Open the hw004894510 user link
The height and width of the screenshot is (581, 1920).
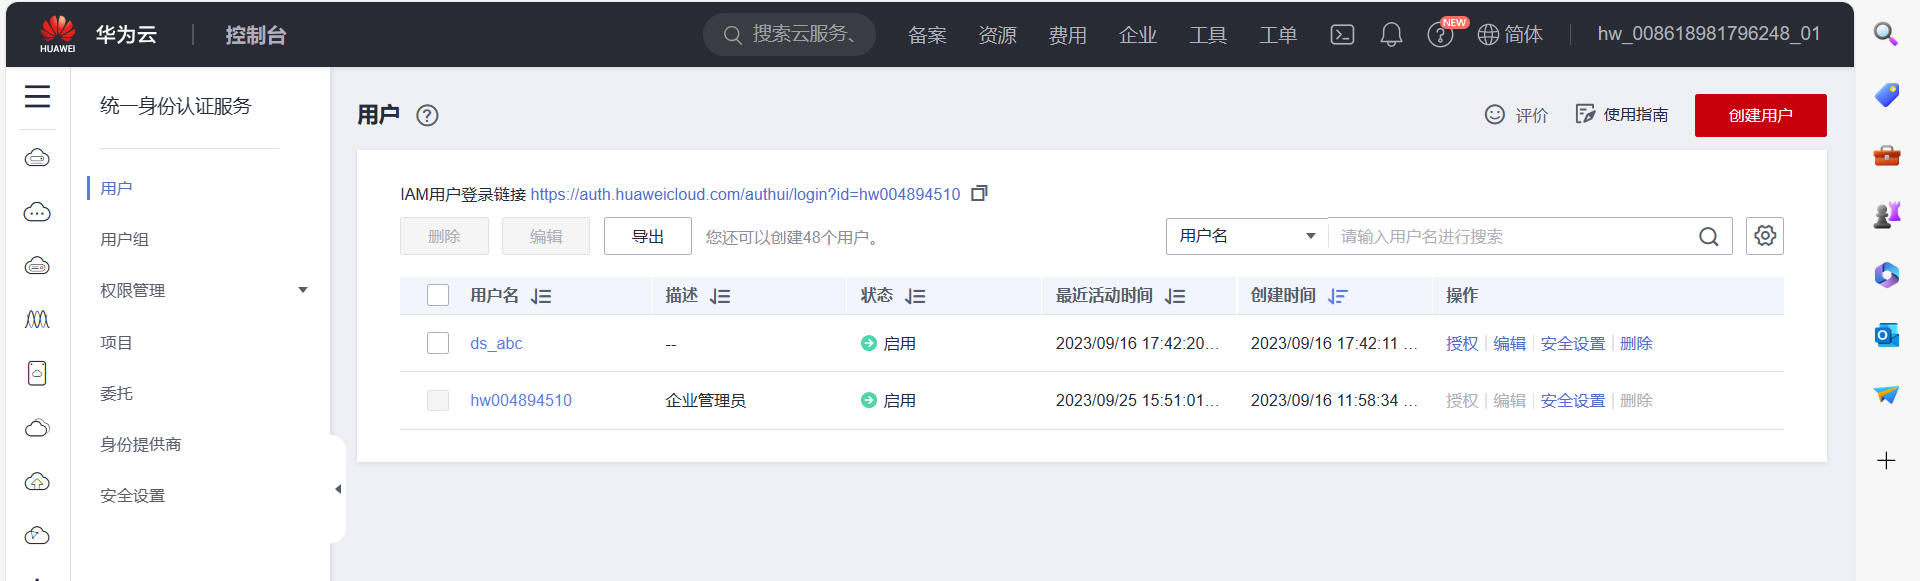point(521,400)
